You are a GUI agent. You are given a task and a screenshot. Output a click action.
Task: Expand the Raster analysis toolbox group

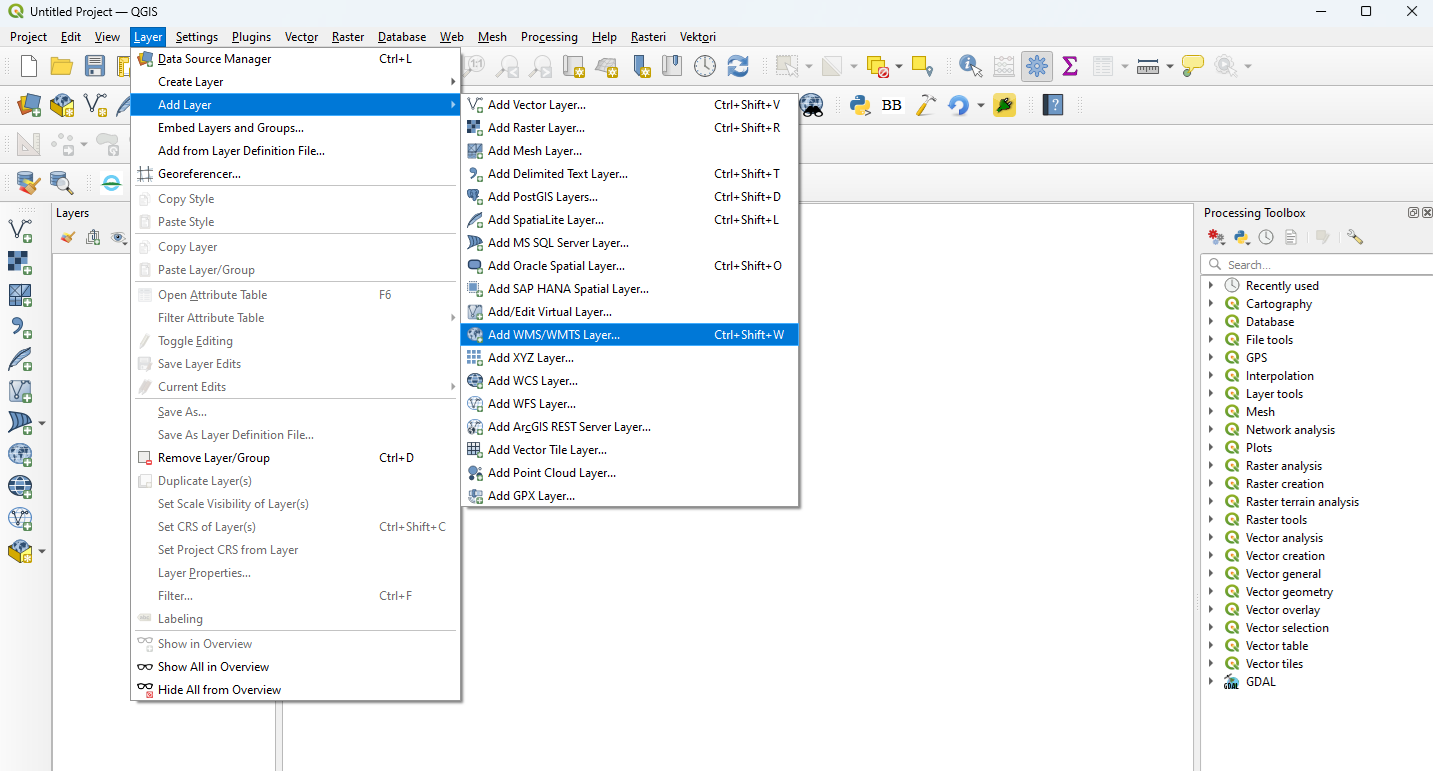[1211, 466]
